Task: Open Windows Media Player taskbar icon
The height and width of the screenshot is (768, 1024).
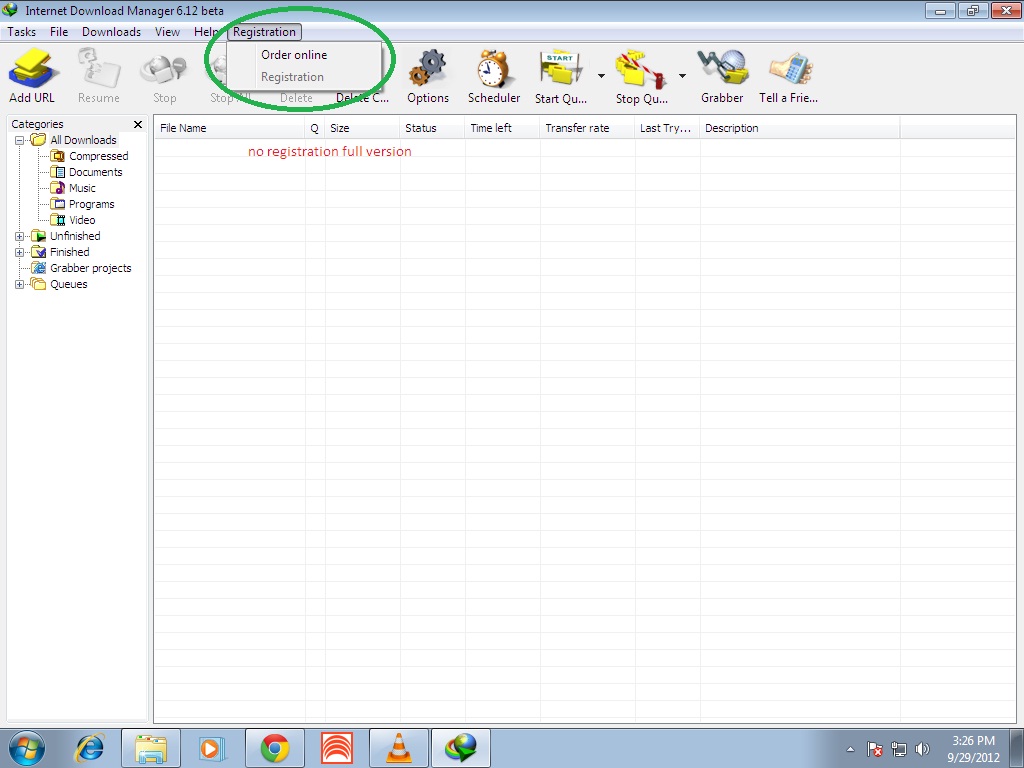Action: [x=212, y=748]
